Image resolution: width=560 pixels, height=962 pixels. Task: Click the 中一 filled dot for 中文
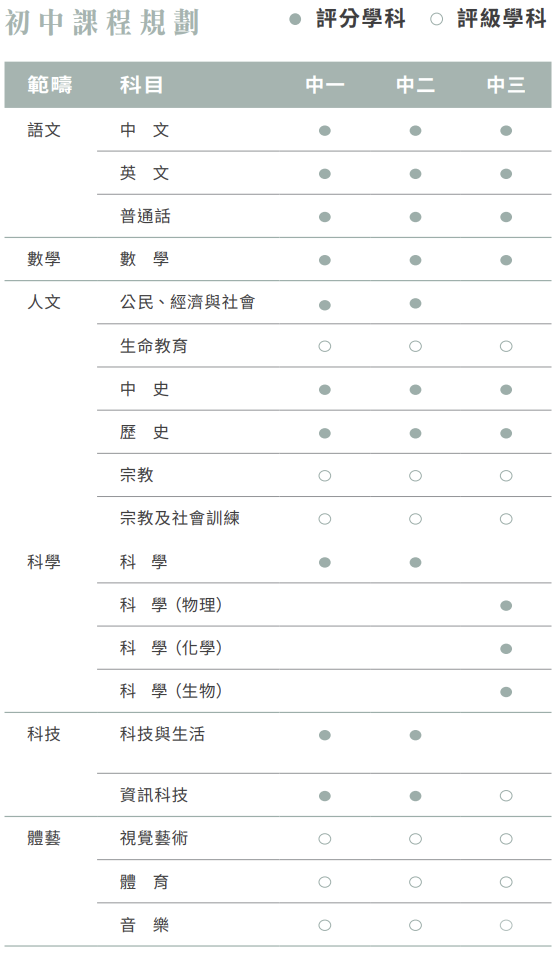pos(325,131)
